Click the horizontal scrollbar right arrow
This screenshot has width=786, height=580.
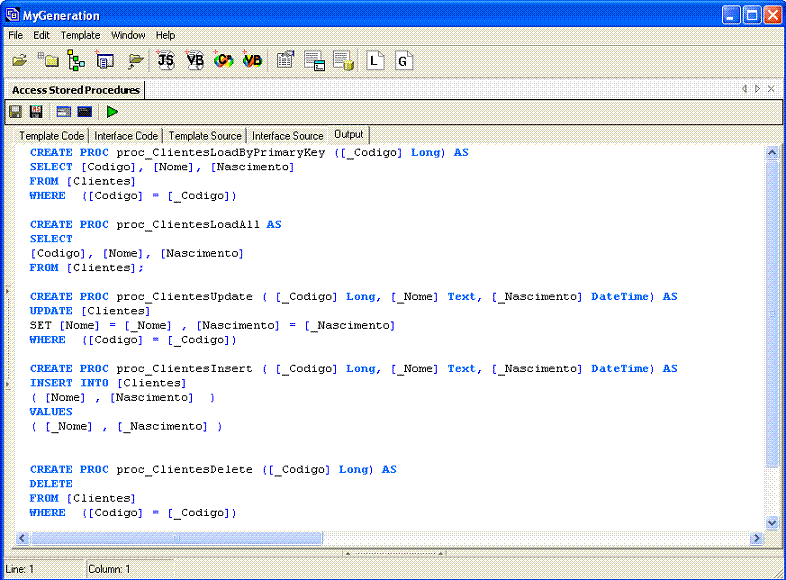[756, 538]
